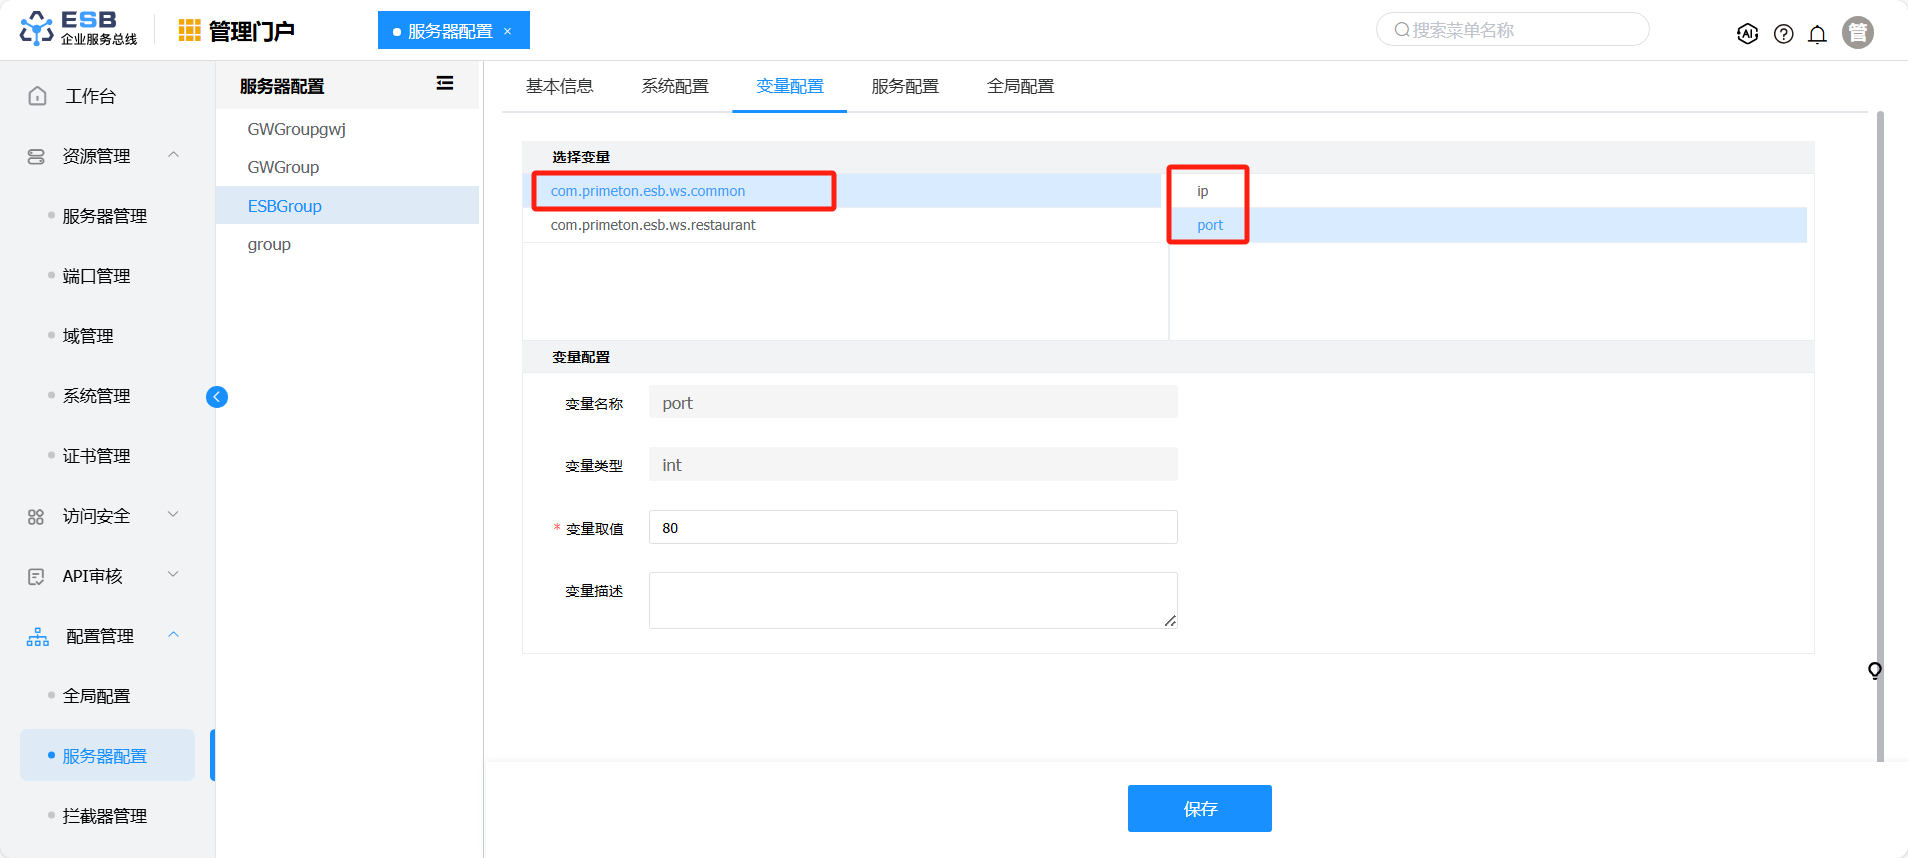The height and width of the screenshot is (858, 1908).
Task: Click the 管理门户 grid icon
Action: click(189, 31)
